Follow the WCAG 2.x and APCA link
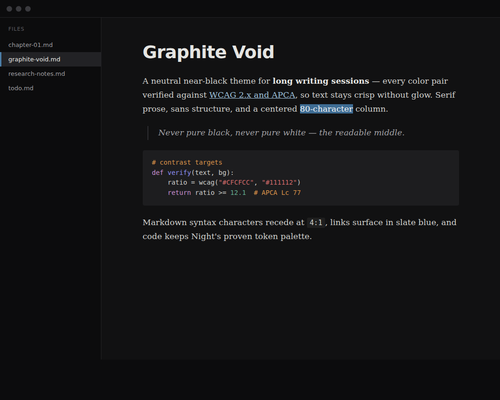The width and height of the screenshot is (500, 400). pos(252,95)
